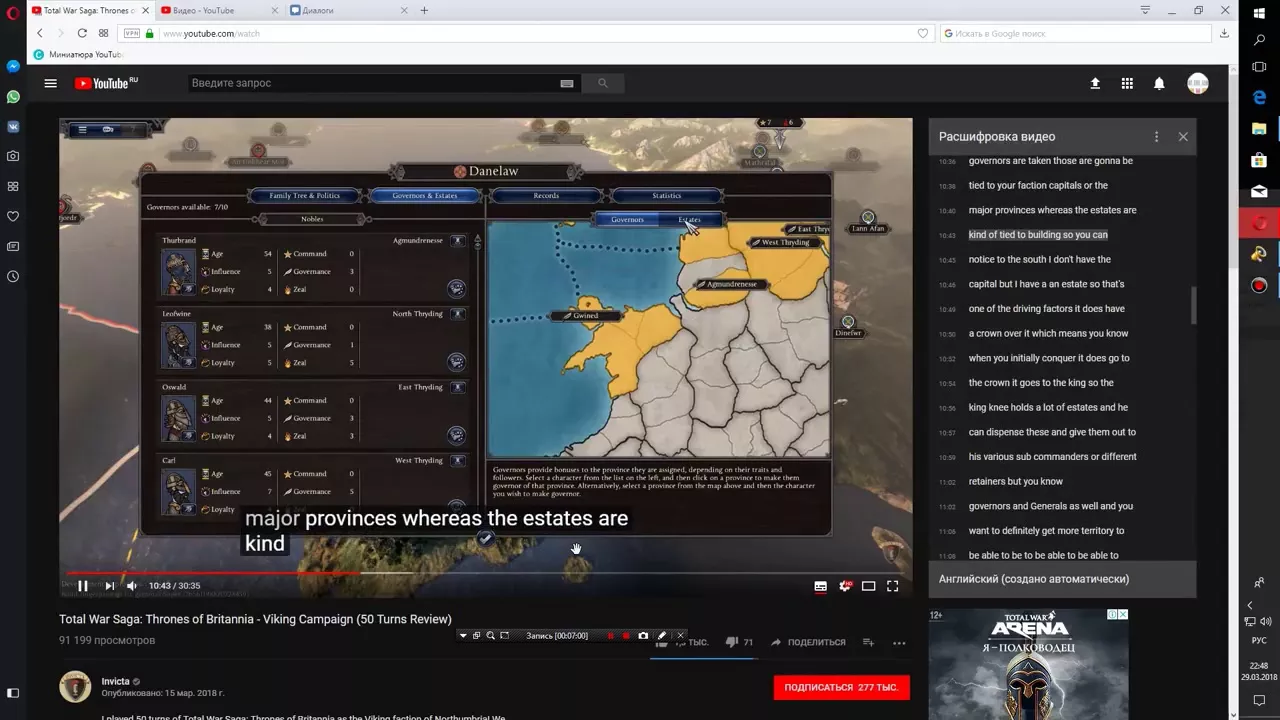Screen dimensions: 1280x720
Task: Open the Invicta channel name link
Action: pos(115,681)
